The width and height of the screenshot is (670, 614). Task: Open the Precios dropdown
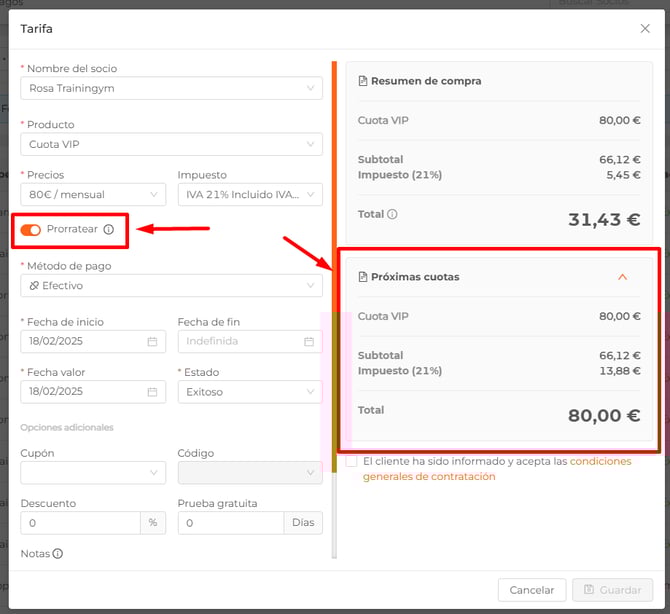point(93,194)
